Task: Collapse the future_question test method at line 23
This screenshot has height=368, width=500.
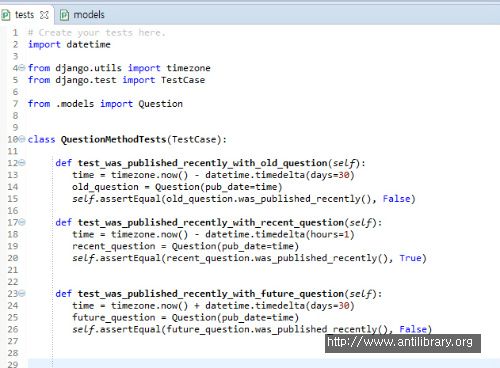Action: pyautogui.click(x=22, y=293)
